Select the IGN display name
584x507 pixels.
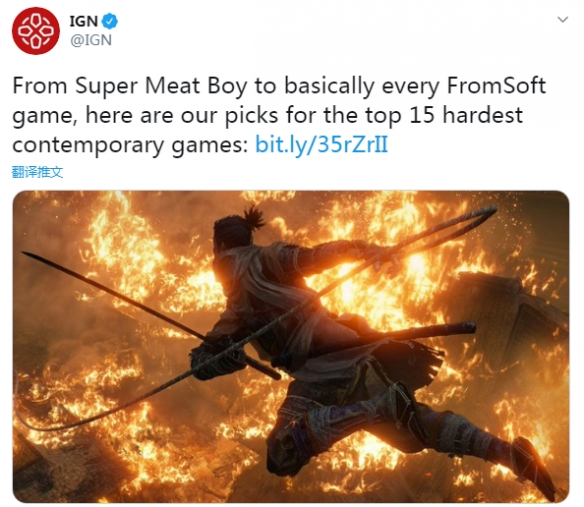[x=84, y=21]
